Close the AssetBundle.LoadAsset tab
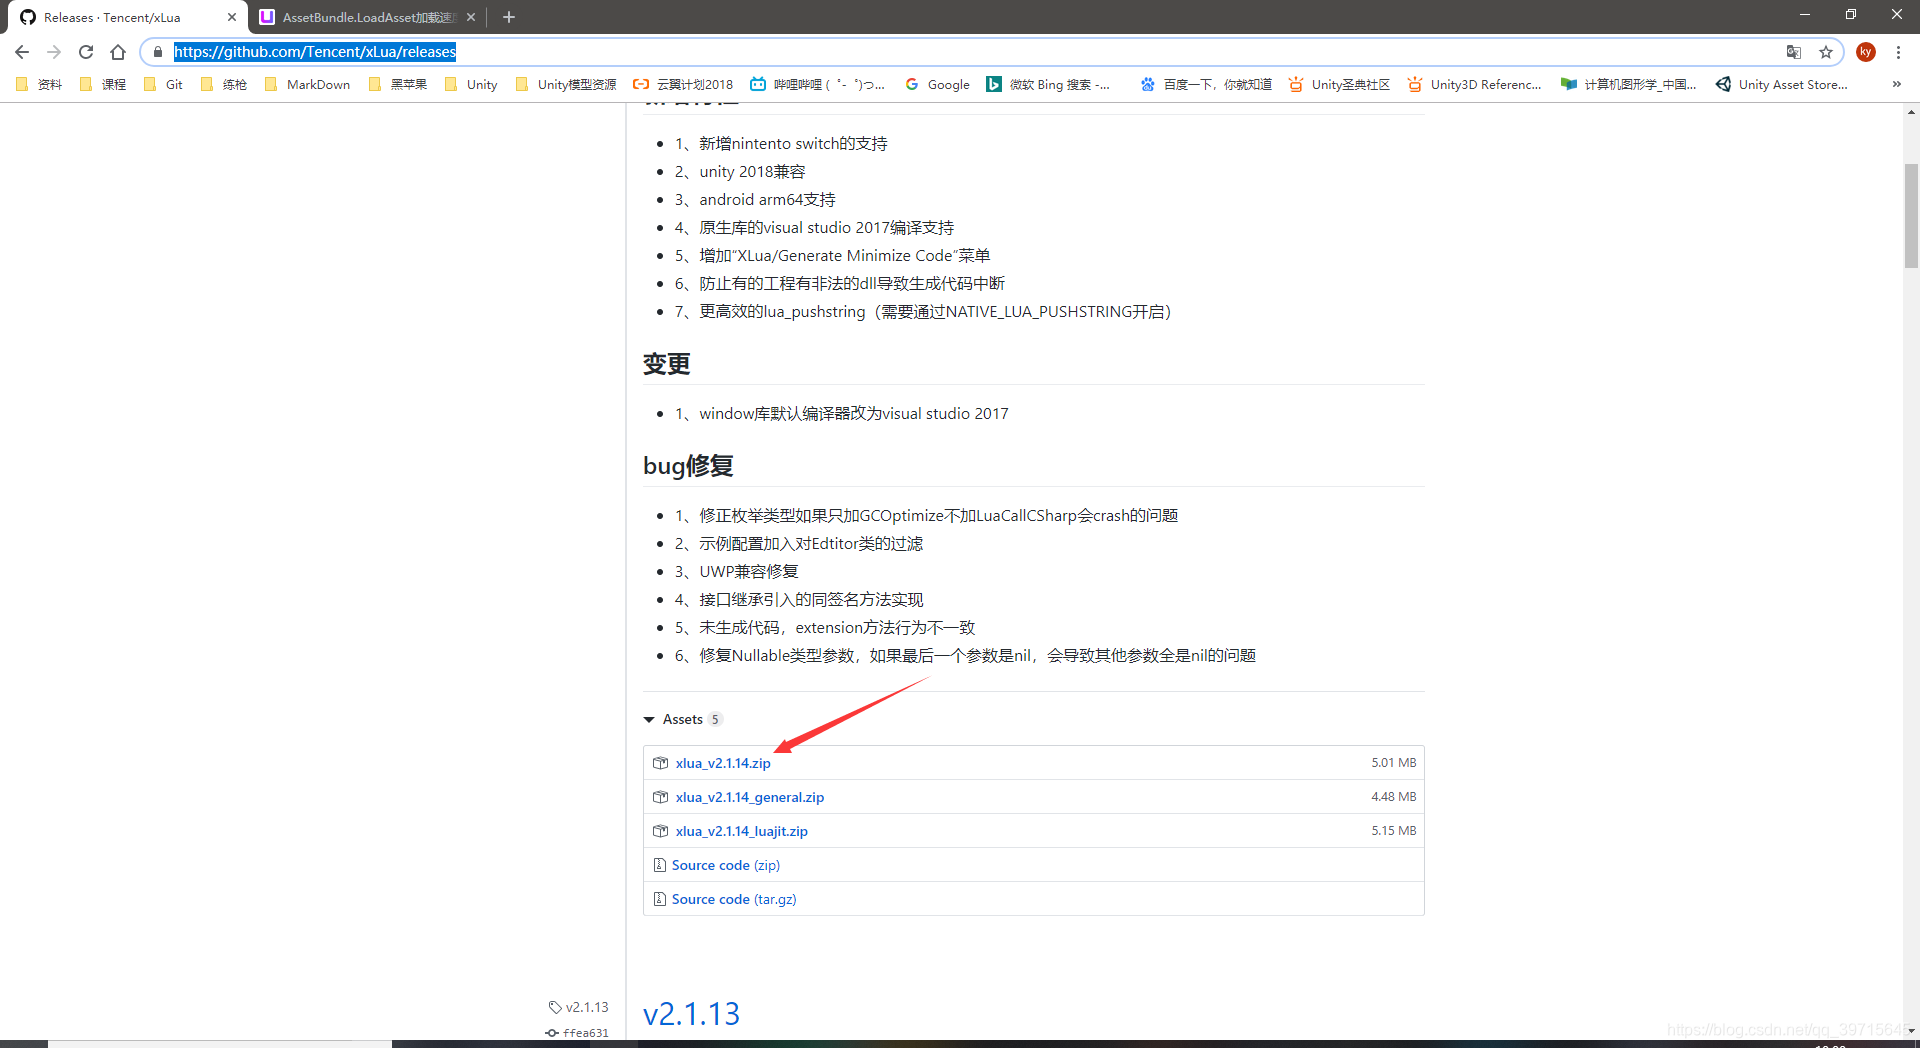This screenshot has height=1048, width=1920. [x=471, y=17]
